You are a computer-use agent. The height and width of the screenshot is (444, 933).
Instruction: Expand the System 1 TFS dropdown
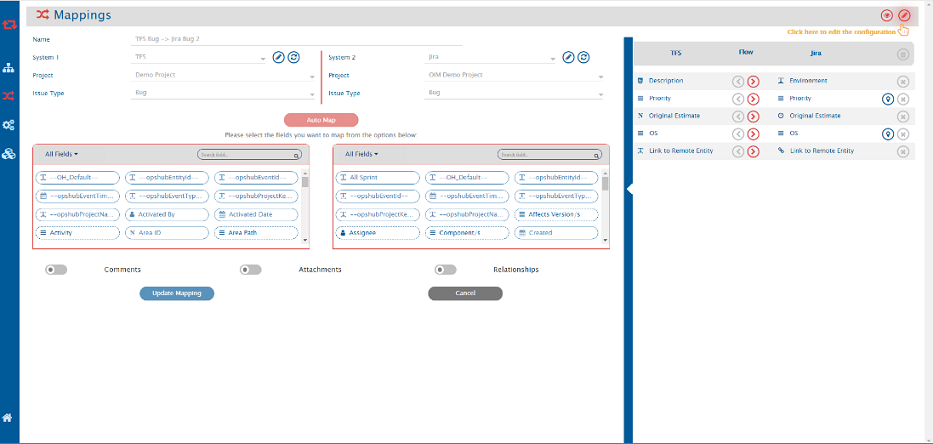[x=200, y=58]
